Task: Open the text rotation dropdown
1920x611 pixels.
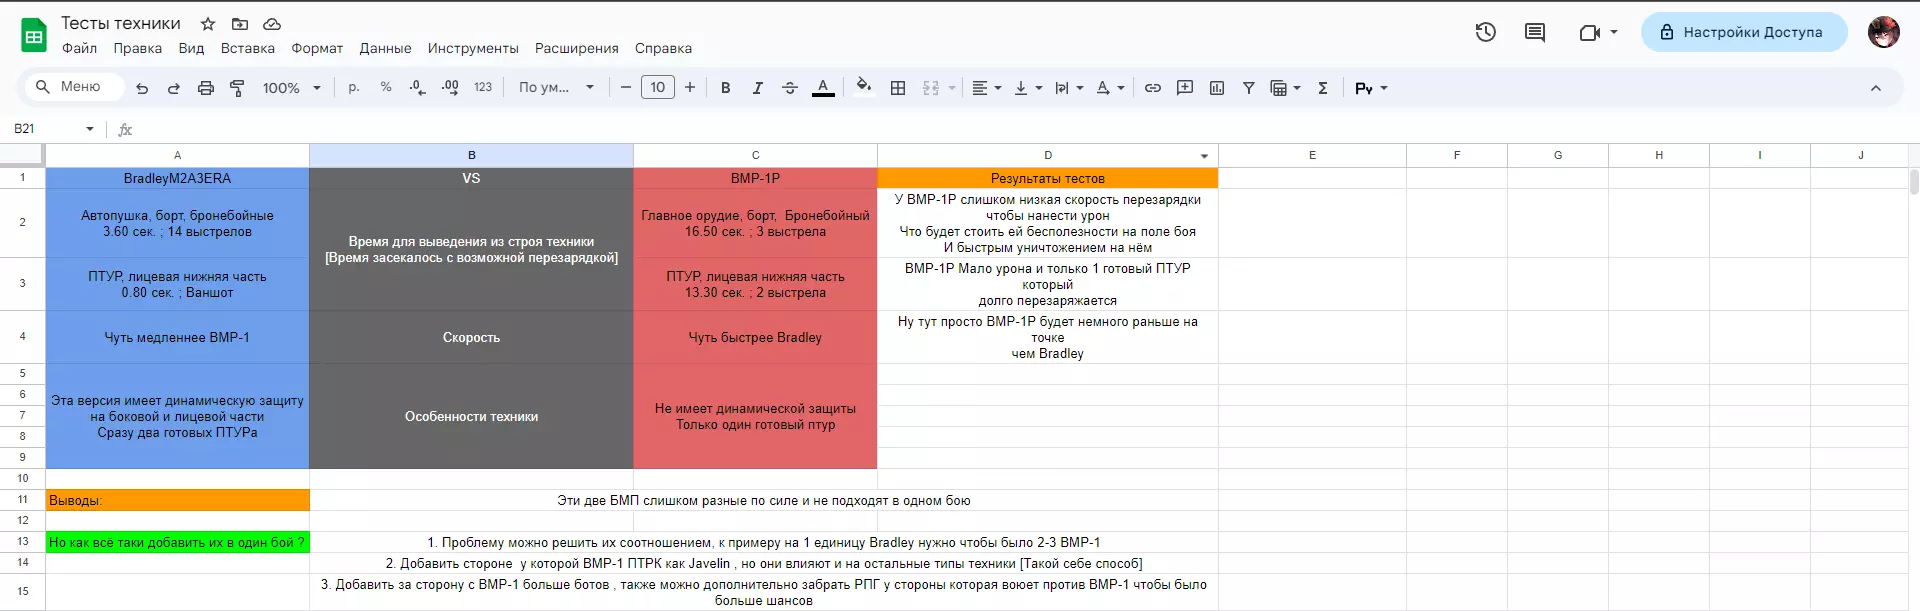Action: tap(1110, 88)
